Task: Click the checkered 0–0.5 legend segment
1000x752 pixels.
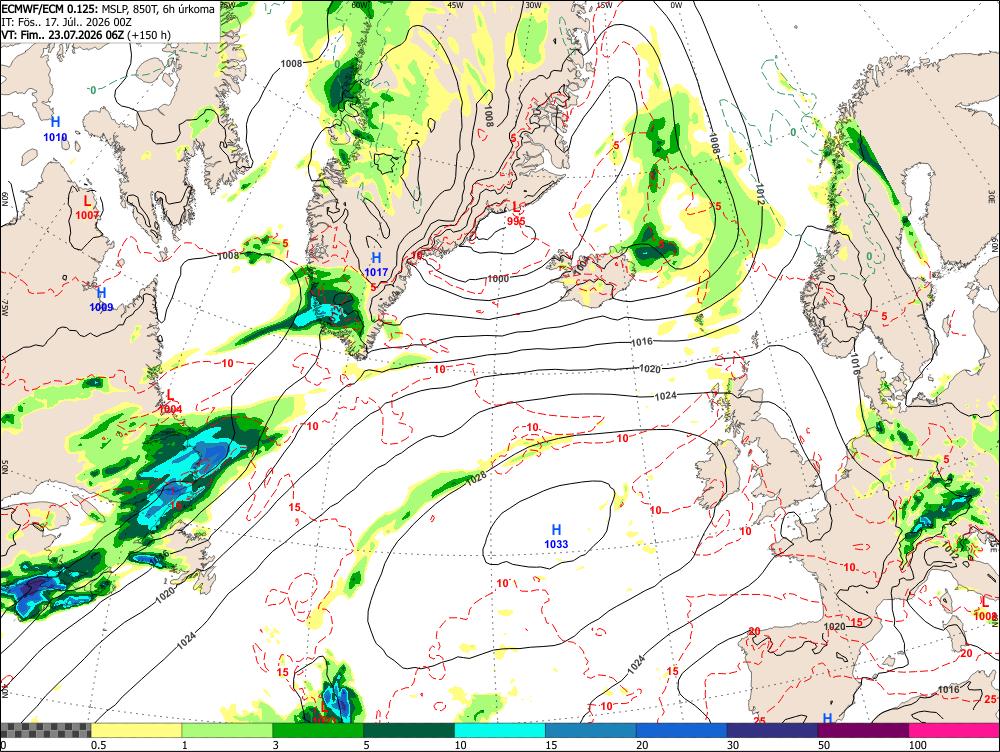Action: pyautogui.click(x=45, y=730)
